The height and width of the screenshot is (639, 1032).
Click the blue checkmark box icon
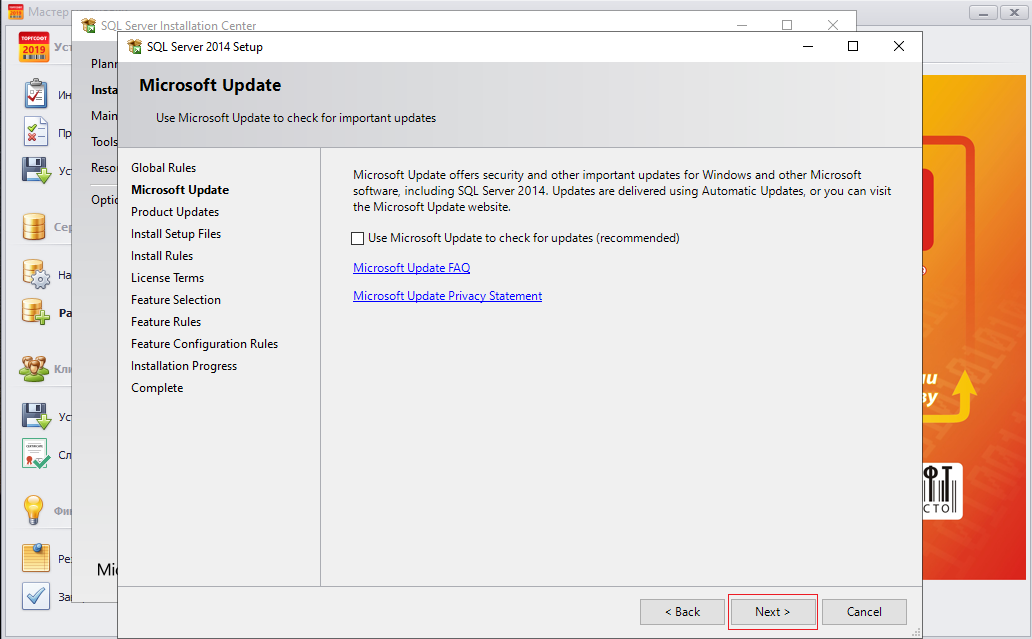coord(36,596)
